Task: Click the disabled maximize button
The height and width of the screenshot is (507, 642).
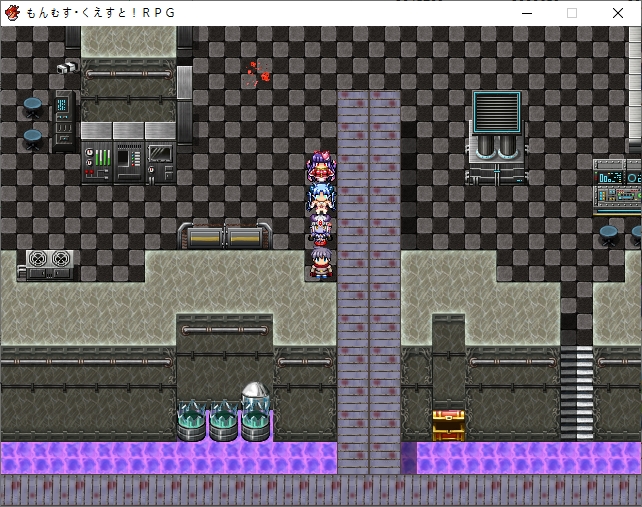Action: (572, 13)
